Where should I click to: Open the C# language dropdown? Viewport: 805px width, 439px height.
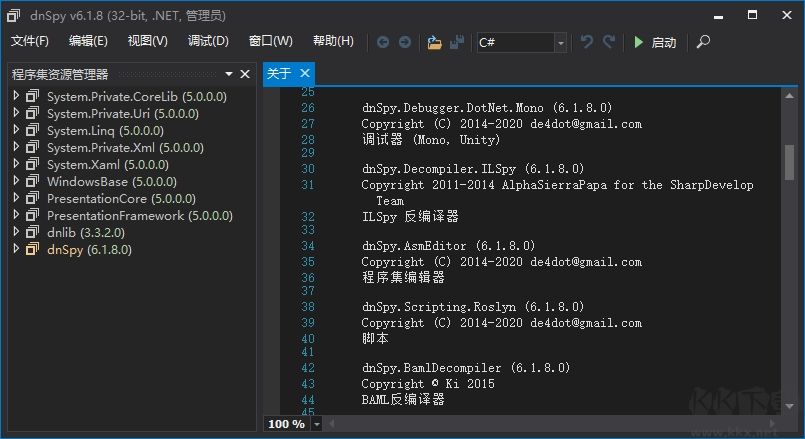(x=560, y=42)
